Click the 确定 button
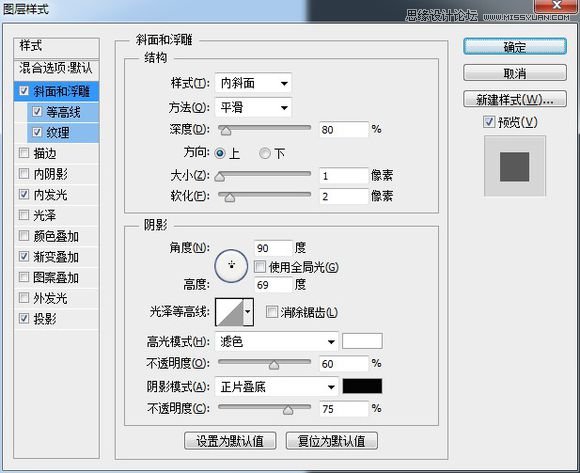The height and width of the screenshot is (473, 580). (x=515, y=47)
